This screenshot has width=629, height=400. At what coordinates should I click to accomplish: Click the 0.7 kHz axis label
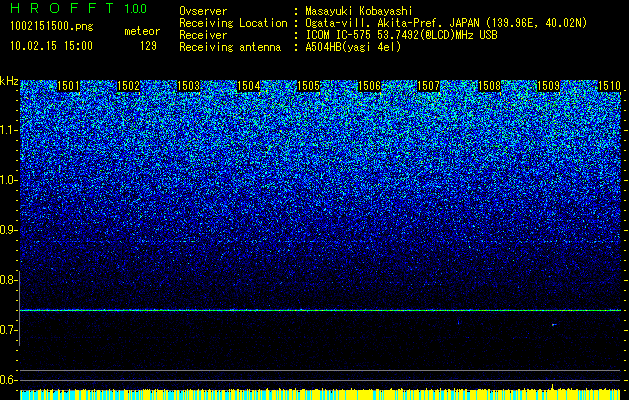7,330
